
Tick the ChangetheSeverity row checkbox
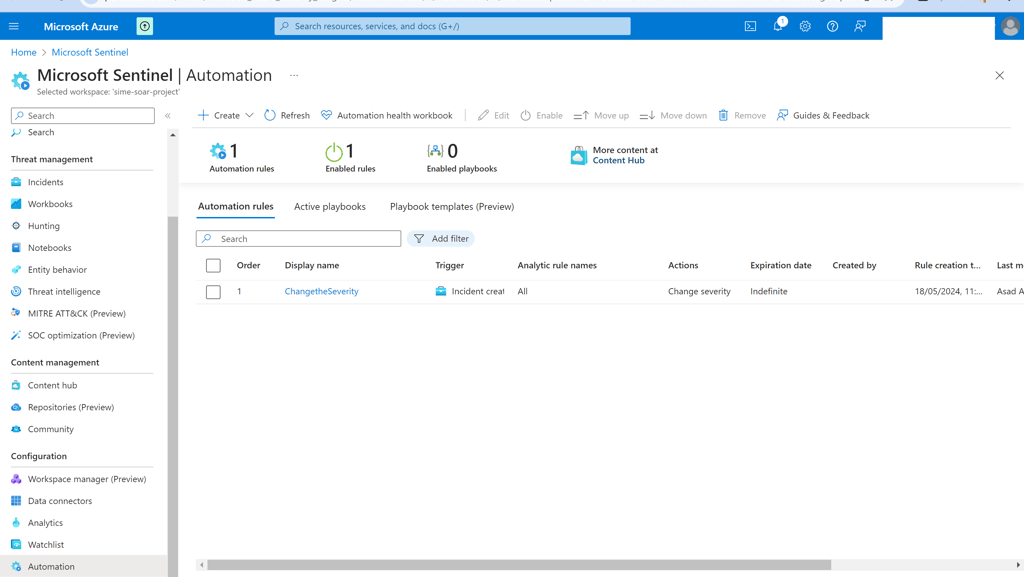[213, 292]
